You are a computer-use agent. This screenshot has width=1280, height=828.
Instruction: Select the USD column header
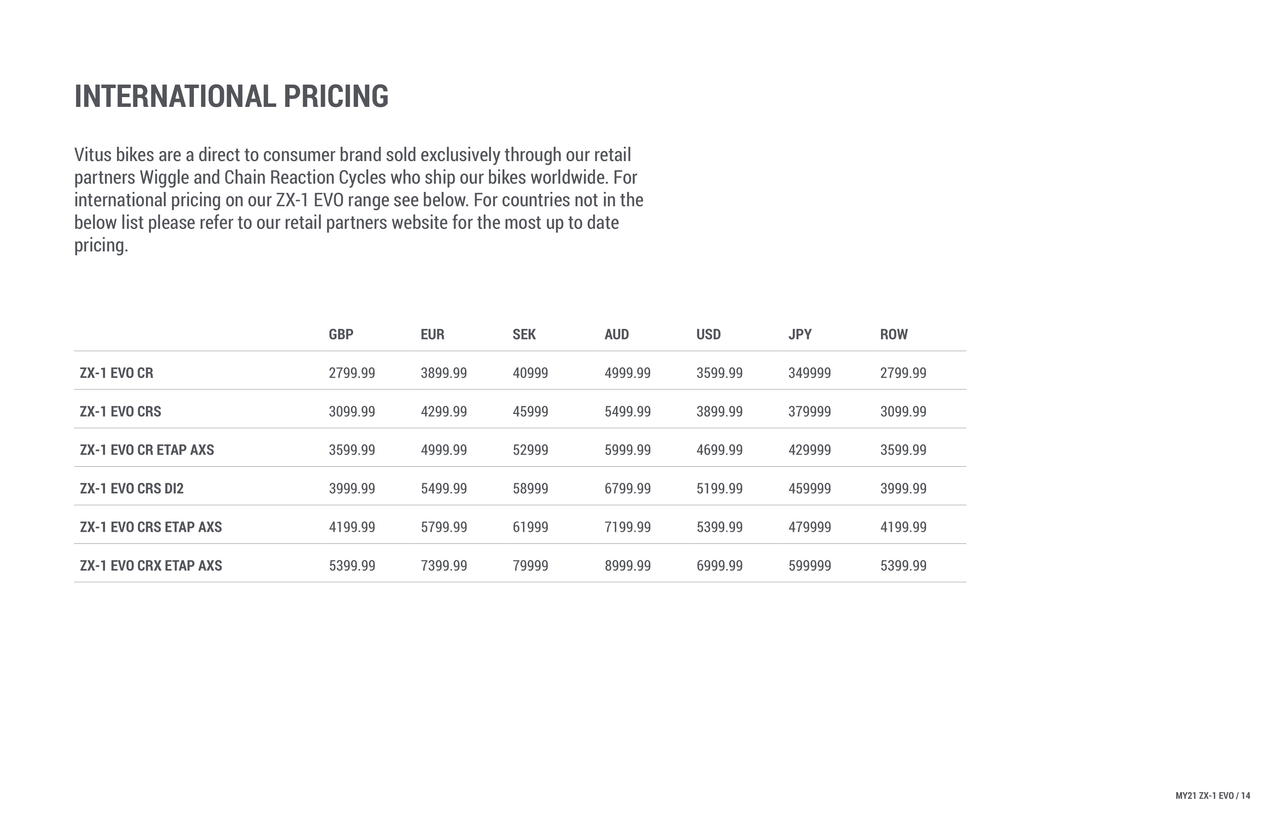708,334
